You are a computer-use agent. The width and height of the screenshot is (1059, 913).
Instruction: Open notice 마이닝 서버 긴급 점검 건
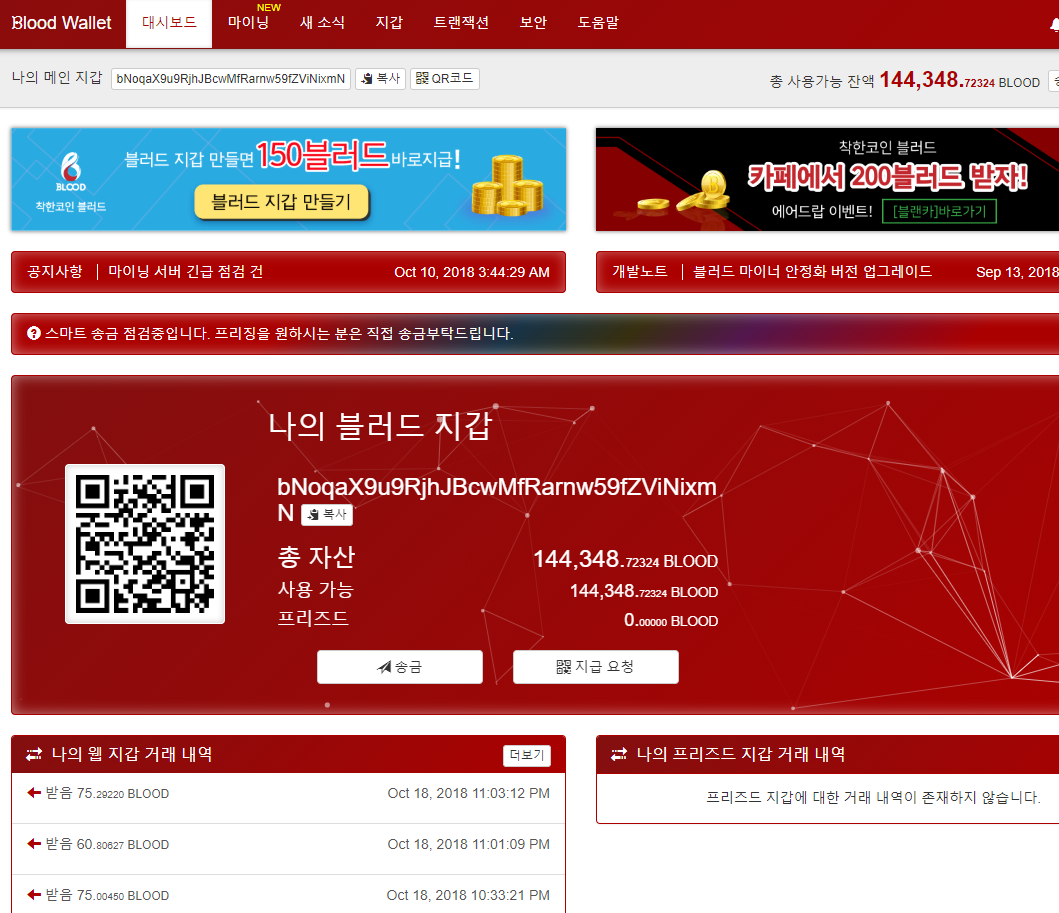(x=186, y=271)
